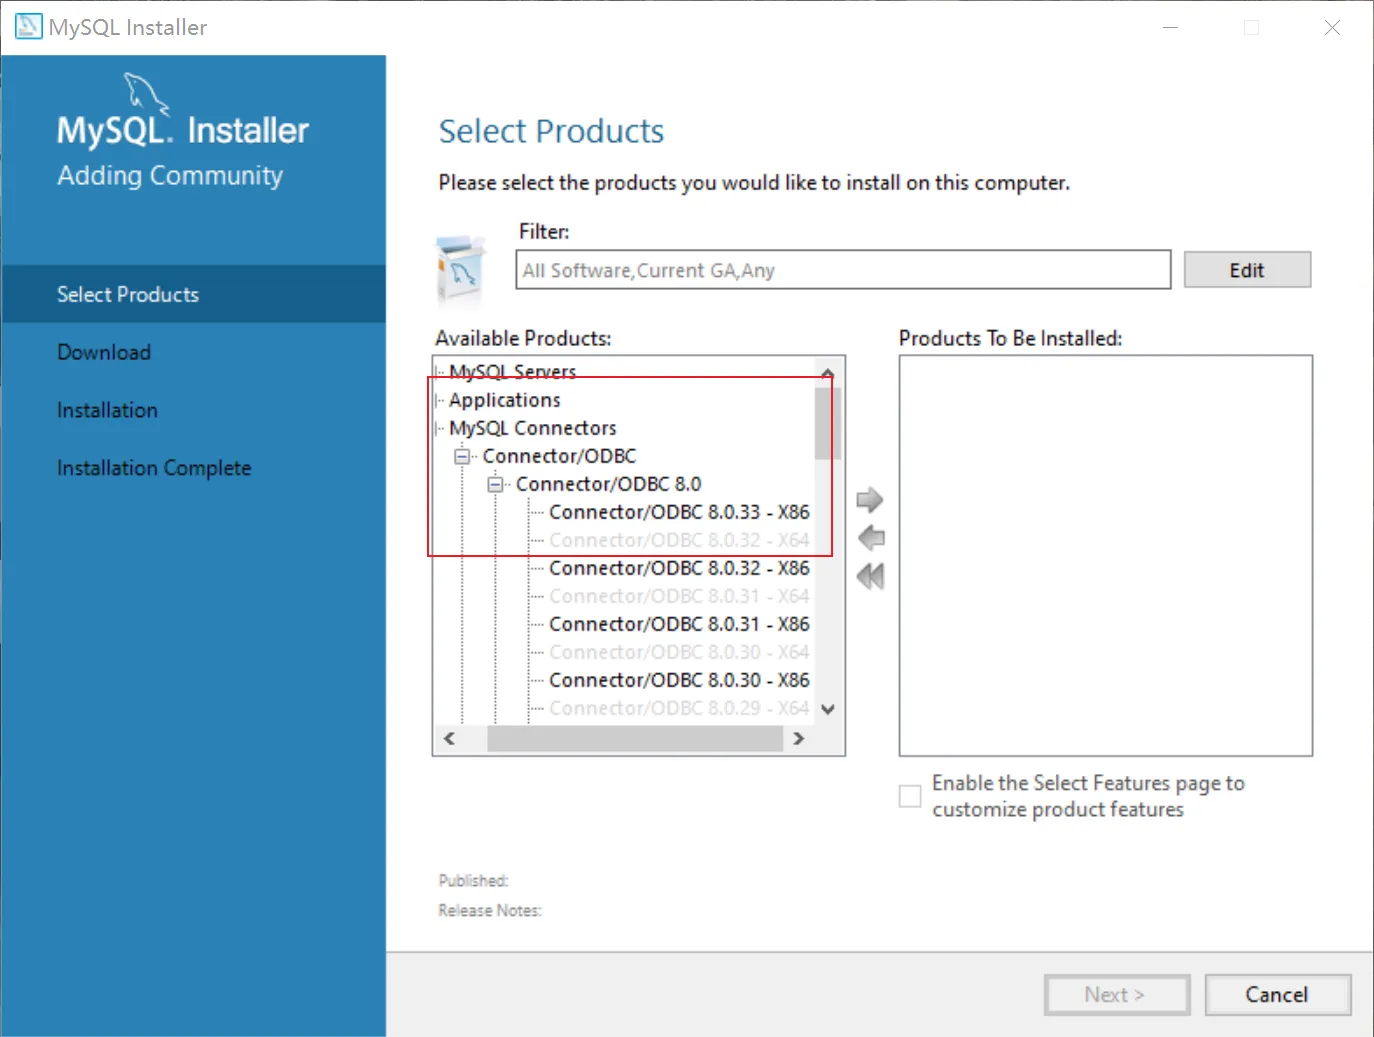Click the Filter text field
Image resolution: width=1374 pixels, height=1037 pixels.
(x=843, y=270)
